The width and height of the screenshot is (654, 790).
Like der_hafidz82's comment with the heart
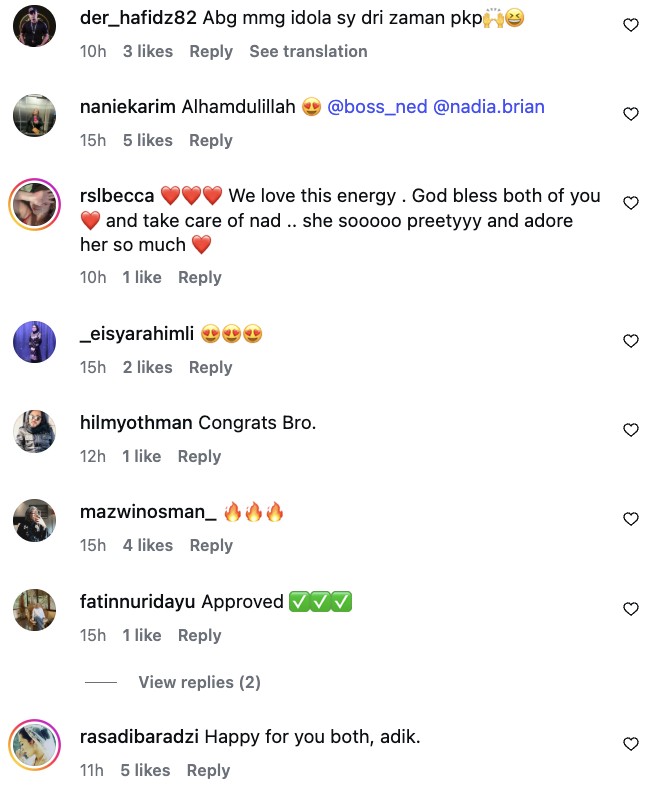631,25
